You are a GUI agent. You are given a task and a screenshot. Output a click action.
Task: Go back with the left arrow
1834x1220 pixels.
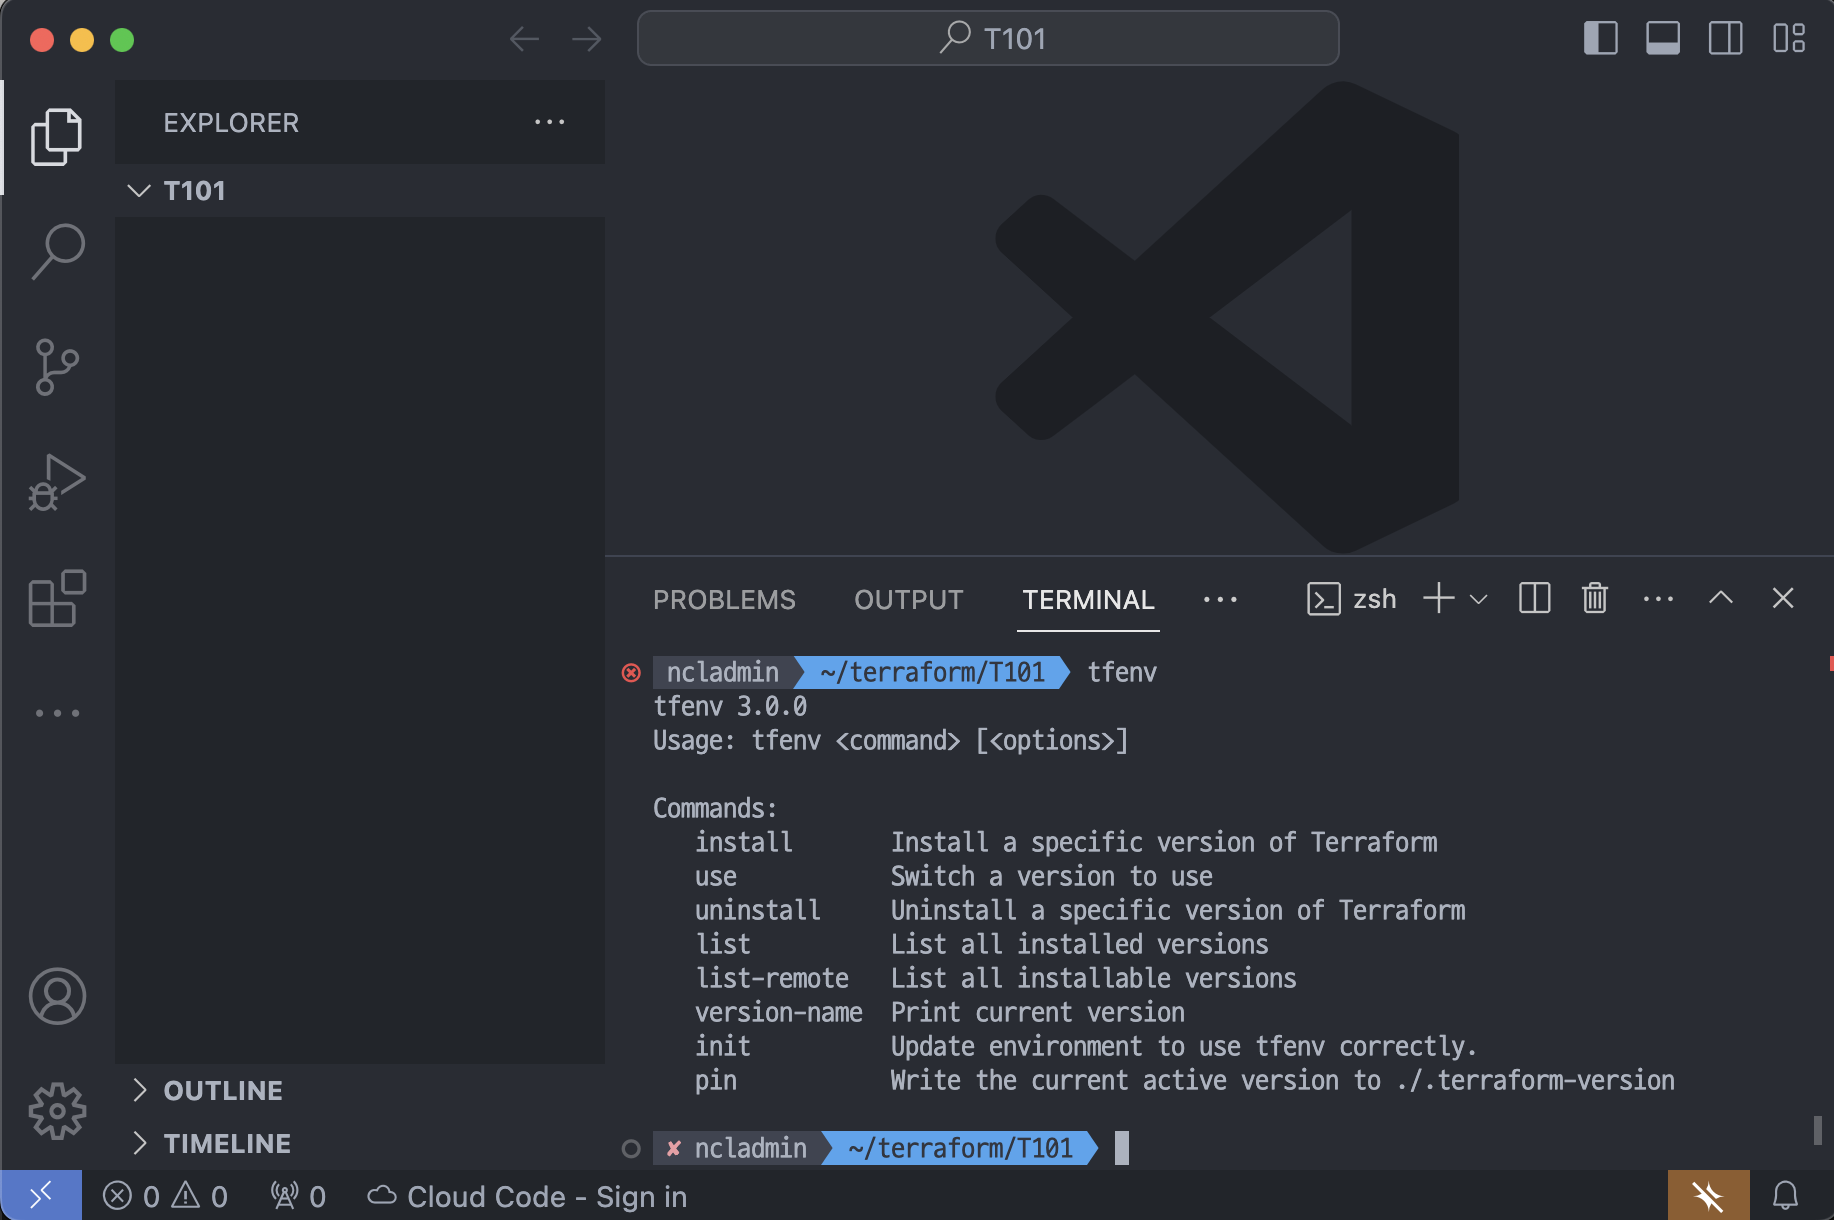point(524,39)
